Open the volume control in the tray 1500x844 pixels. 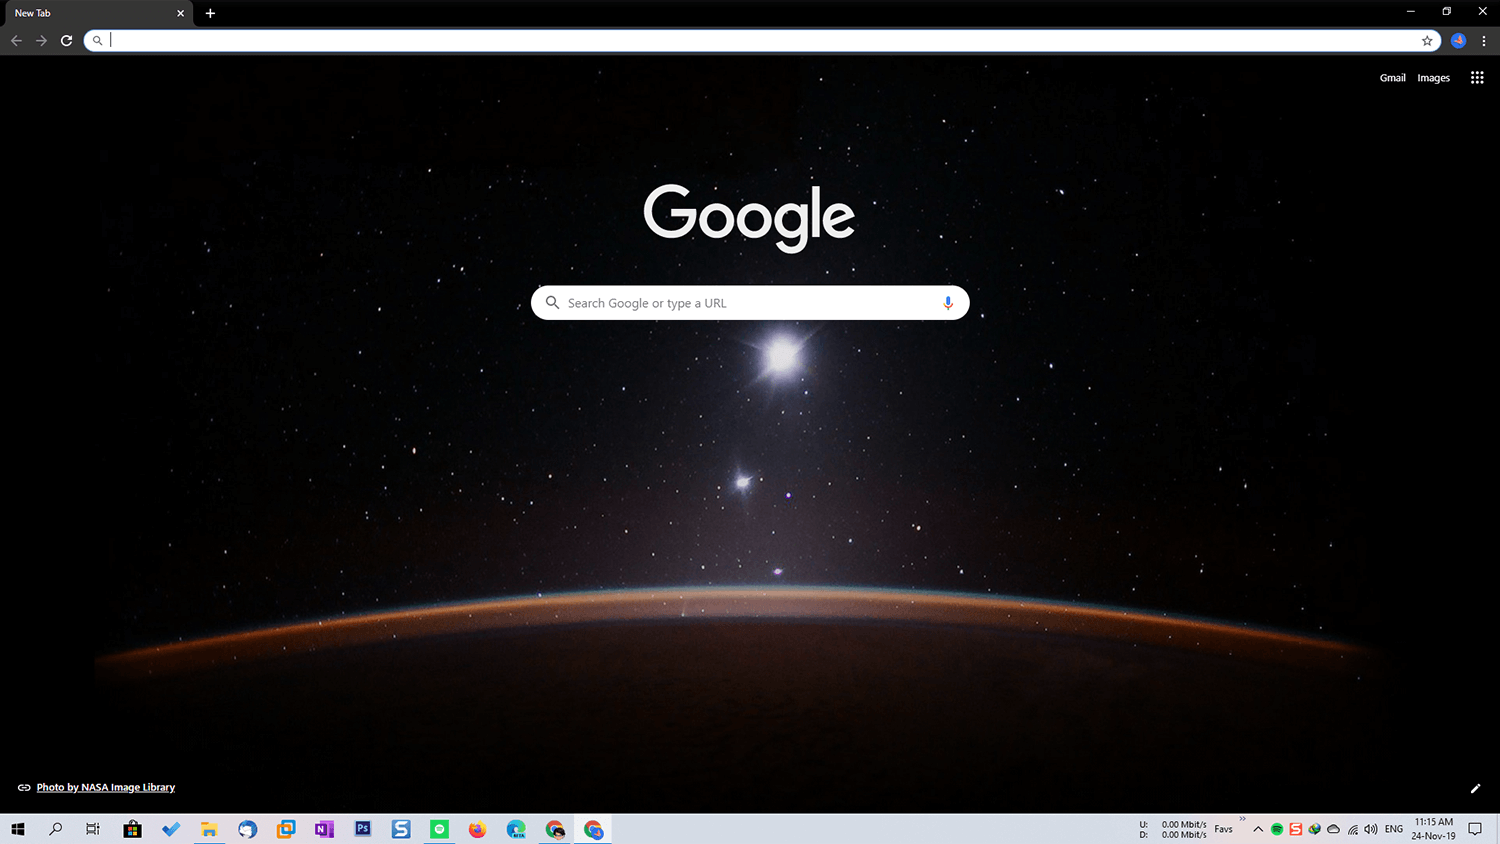(1371, 829)
